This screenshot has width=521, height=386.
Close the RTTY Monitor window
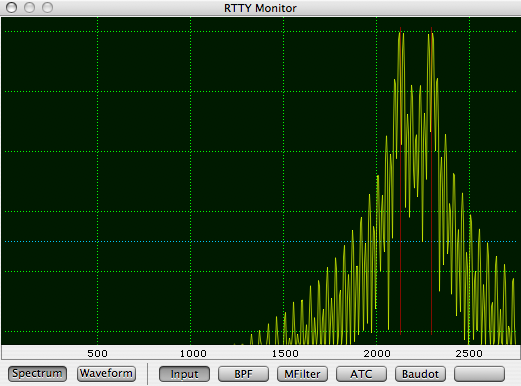point(12,7)
